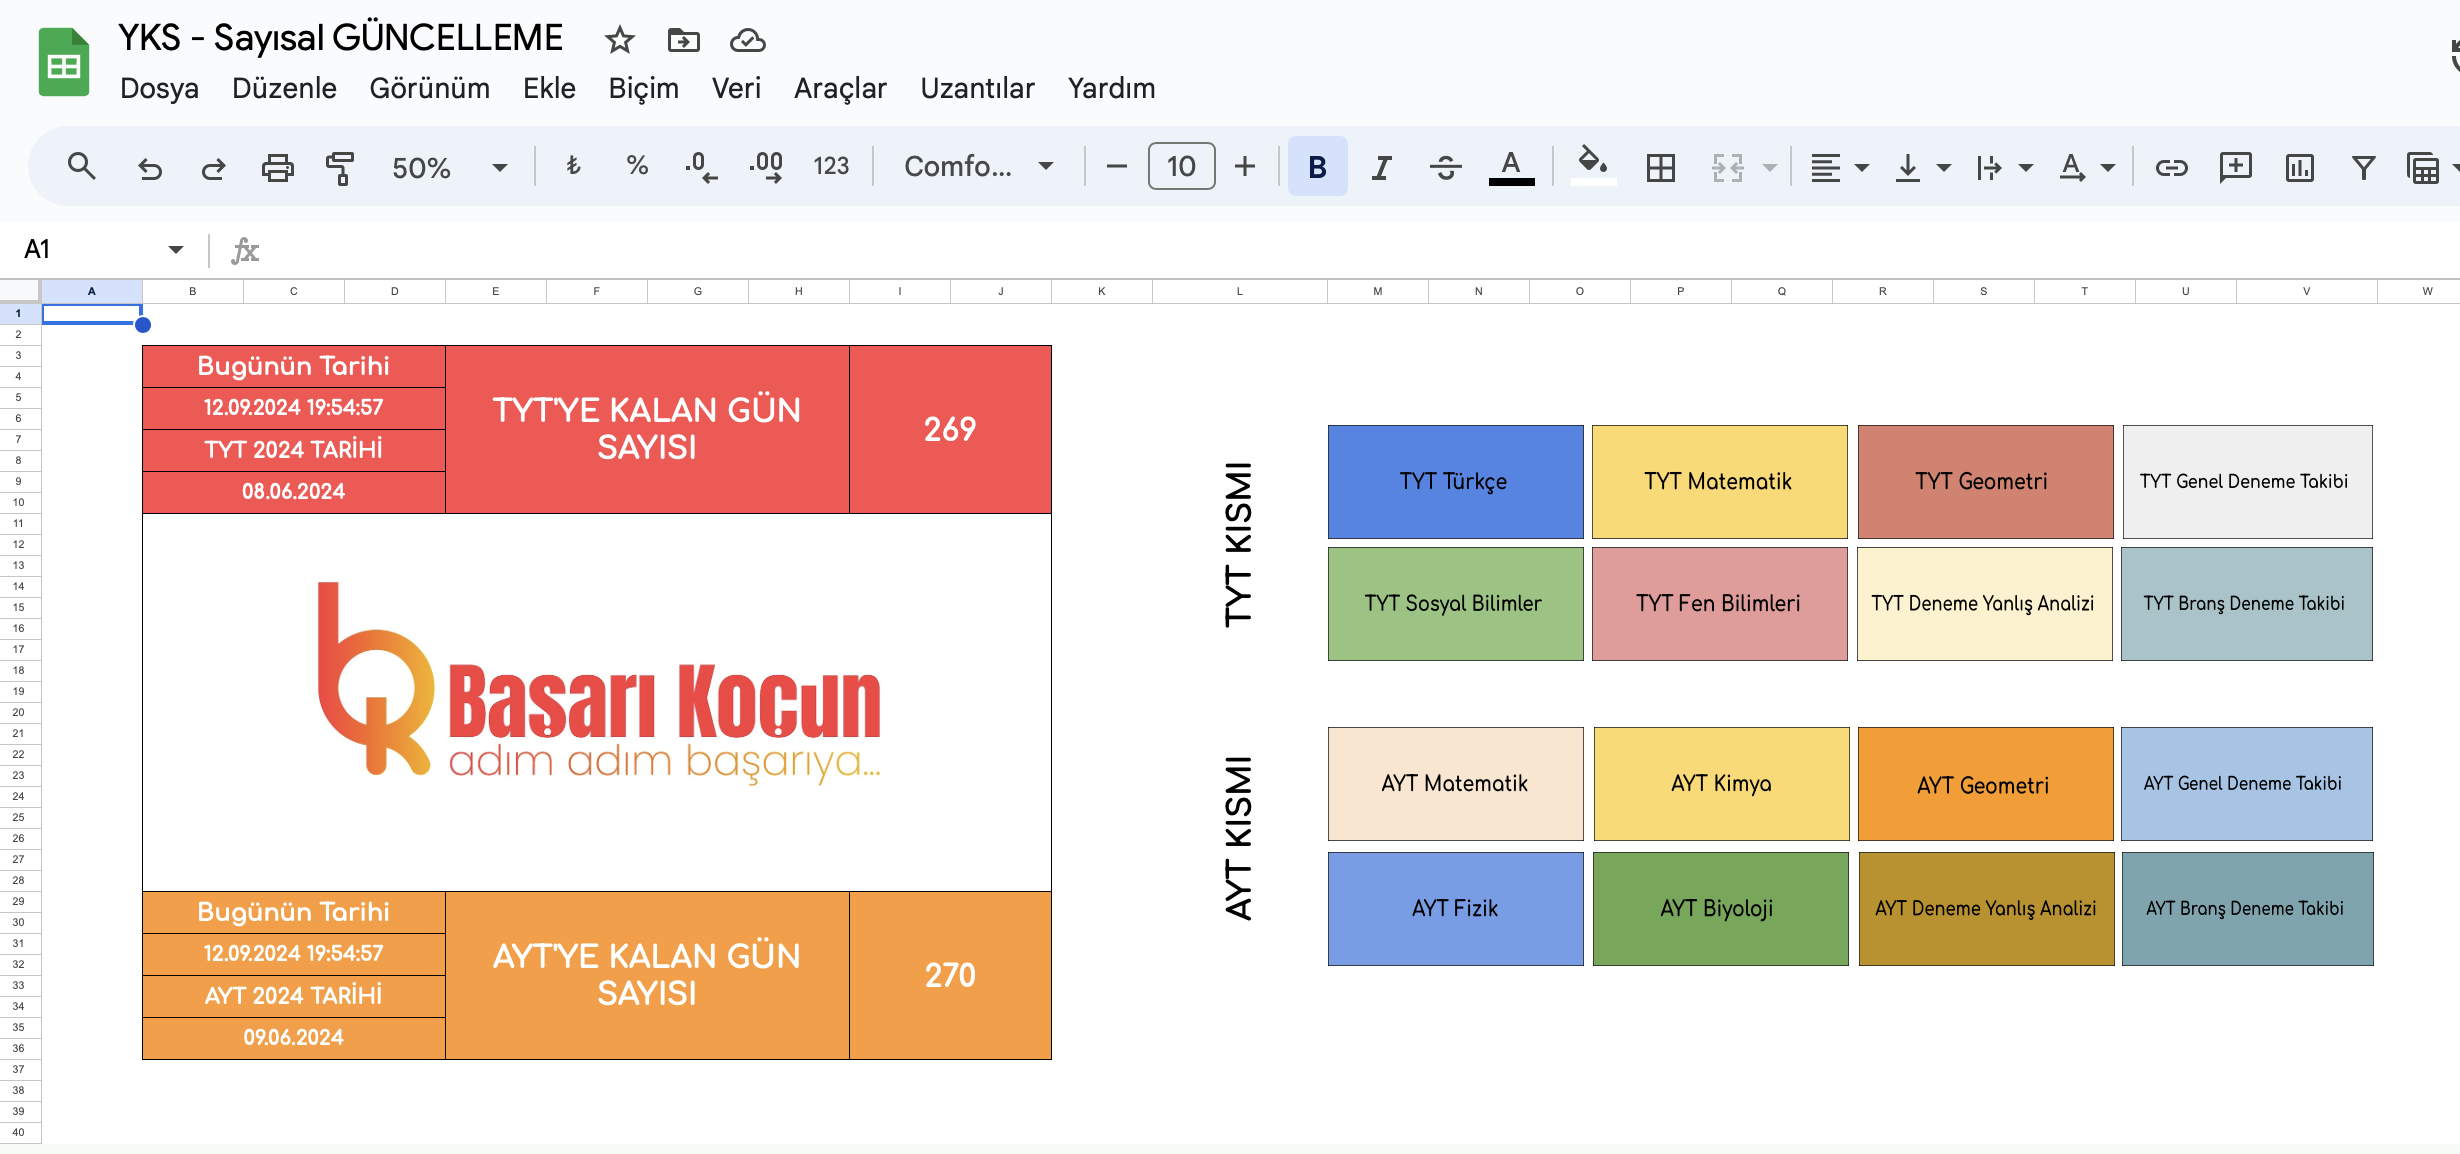The height and width of the screenshot is (1154, 2460).
Task: Open the AYT Biyoloji button
Action: (x=1720, y=909)
